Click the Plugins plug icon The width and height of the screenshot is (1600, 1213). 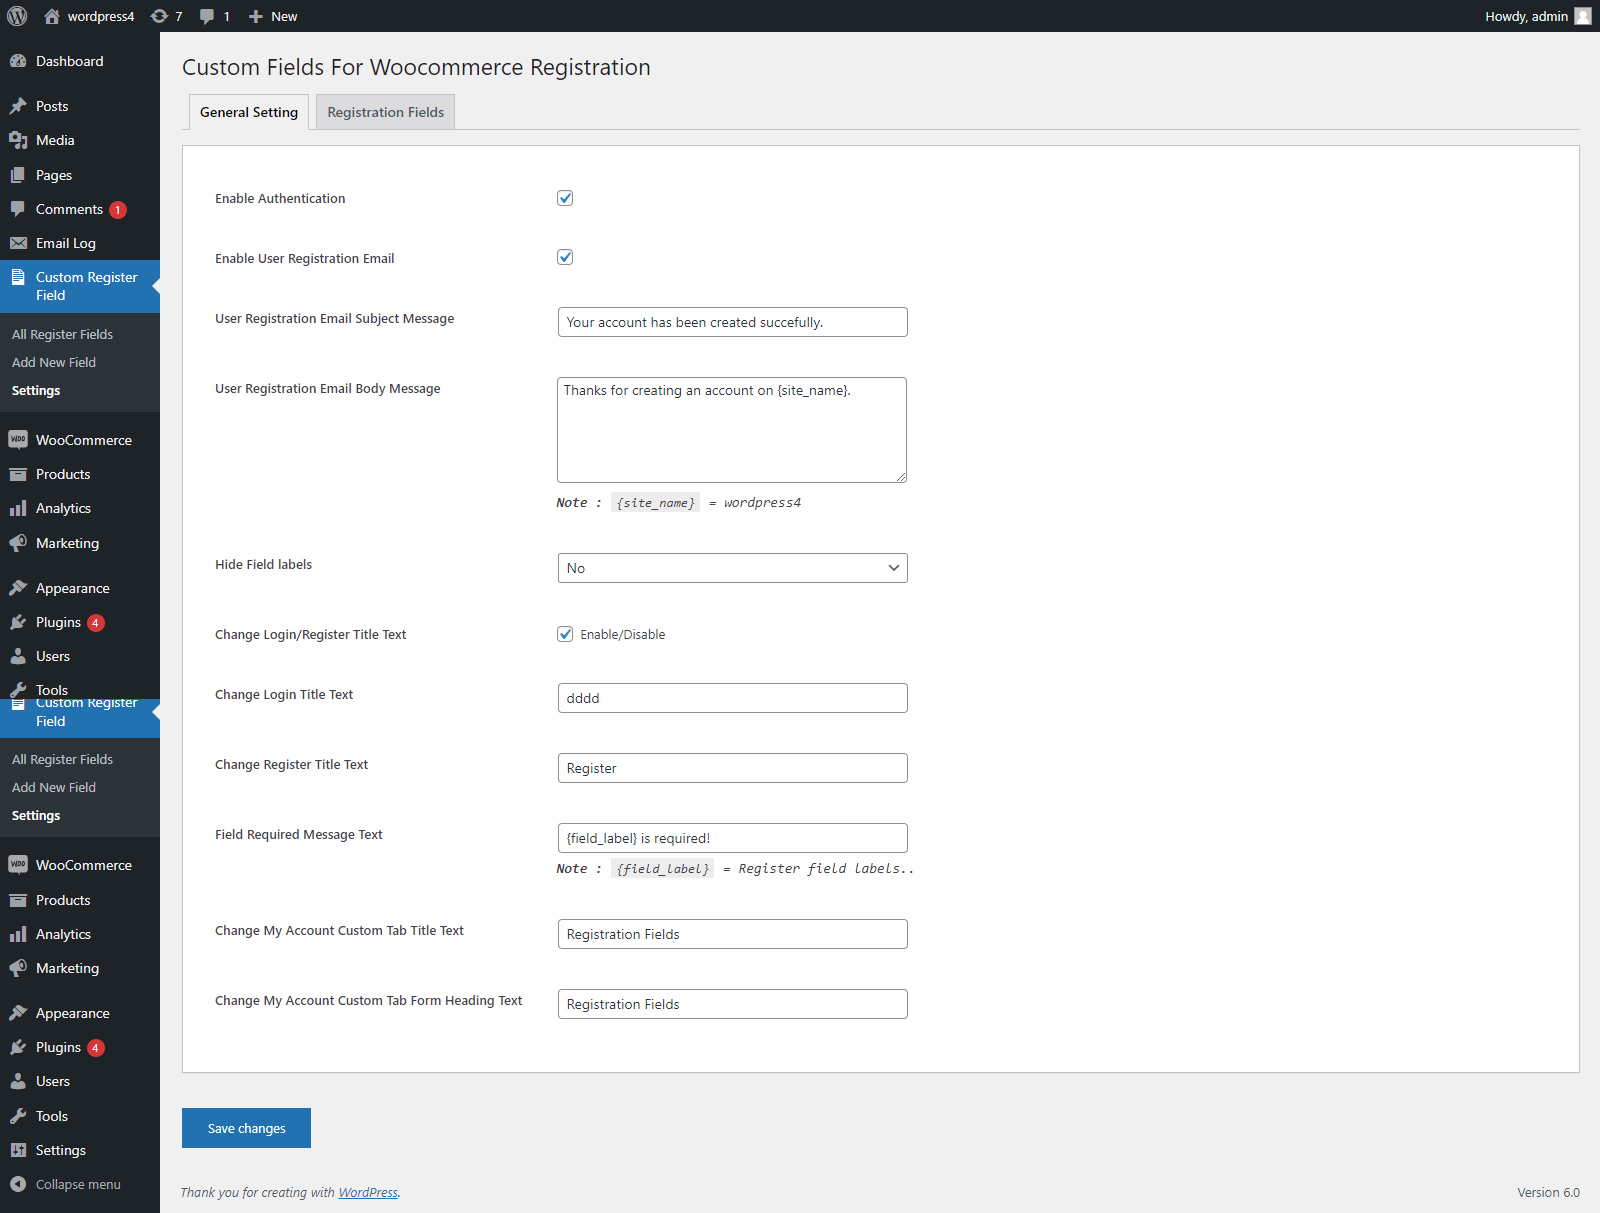20,622
